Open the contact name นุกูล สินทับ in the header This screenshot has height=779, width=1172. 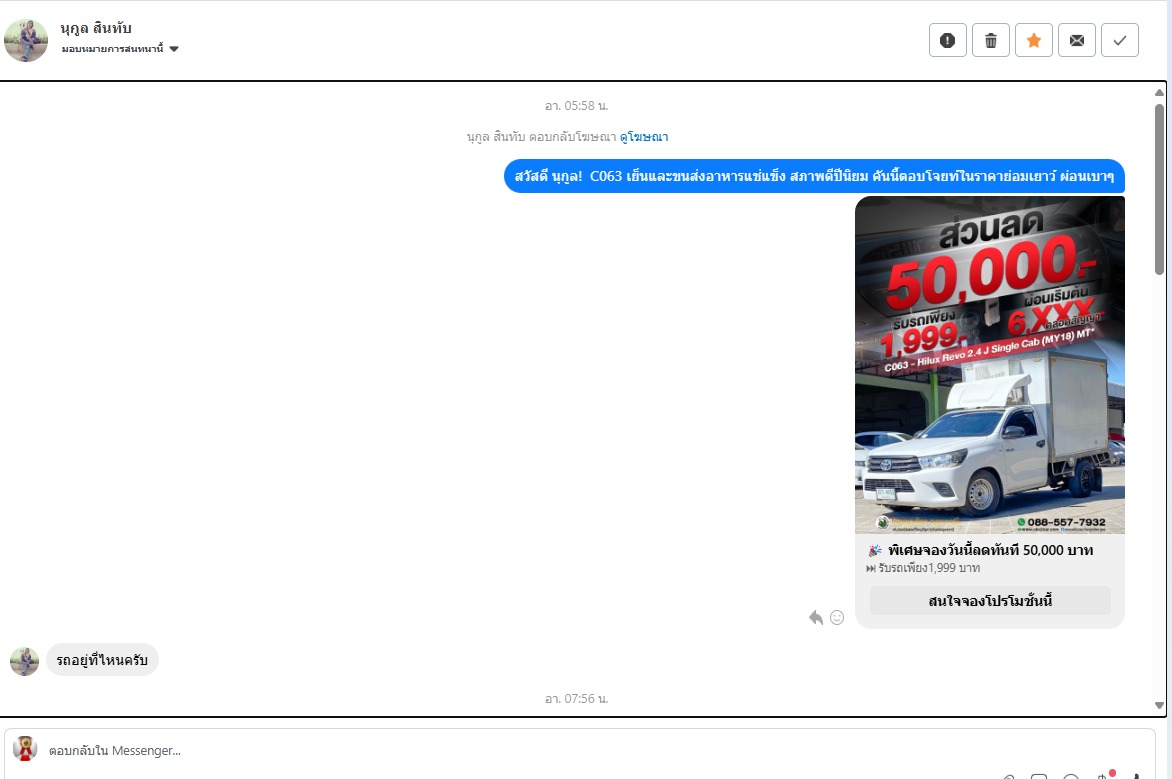pyautogui.click(x=96, y=28)
